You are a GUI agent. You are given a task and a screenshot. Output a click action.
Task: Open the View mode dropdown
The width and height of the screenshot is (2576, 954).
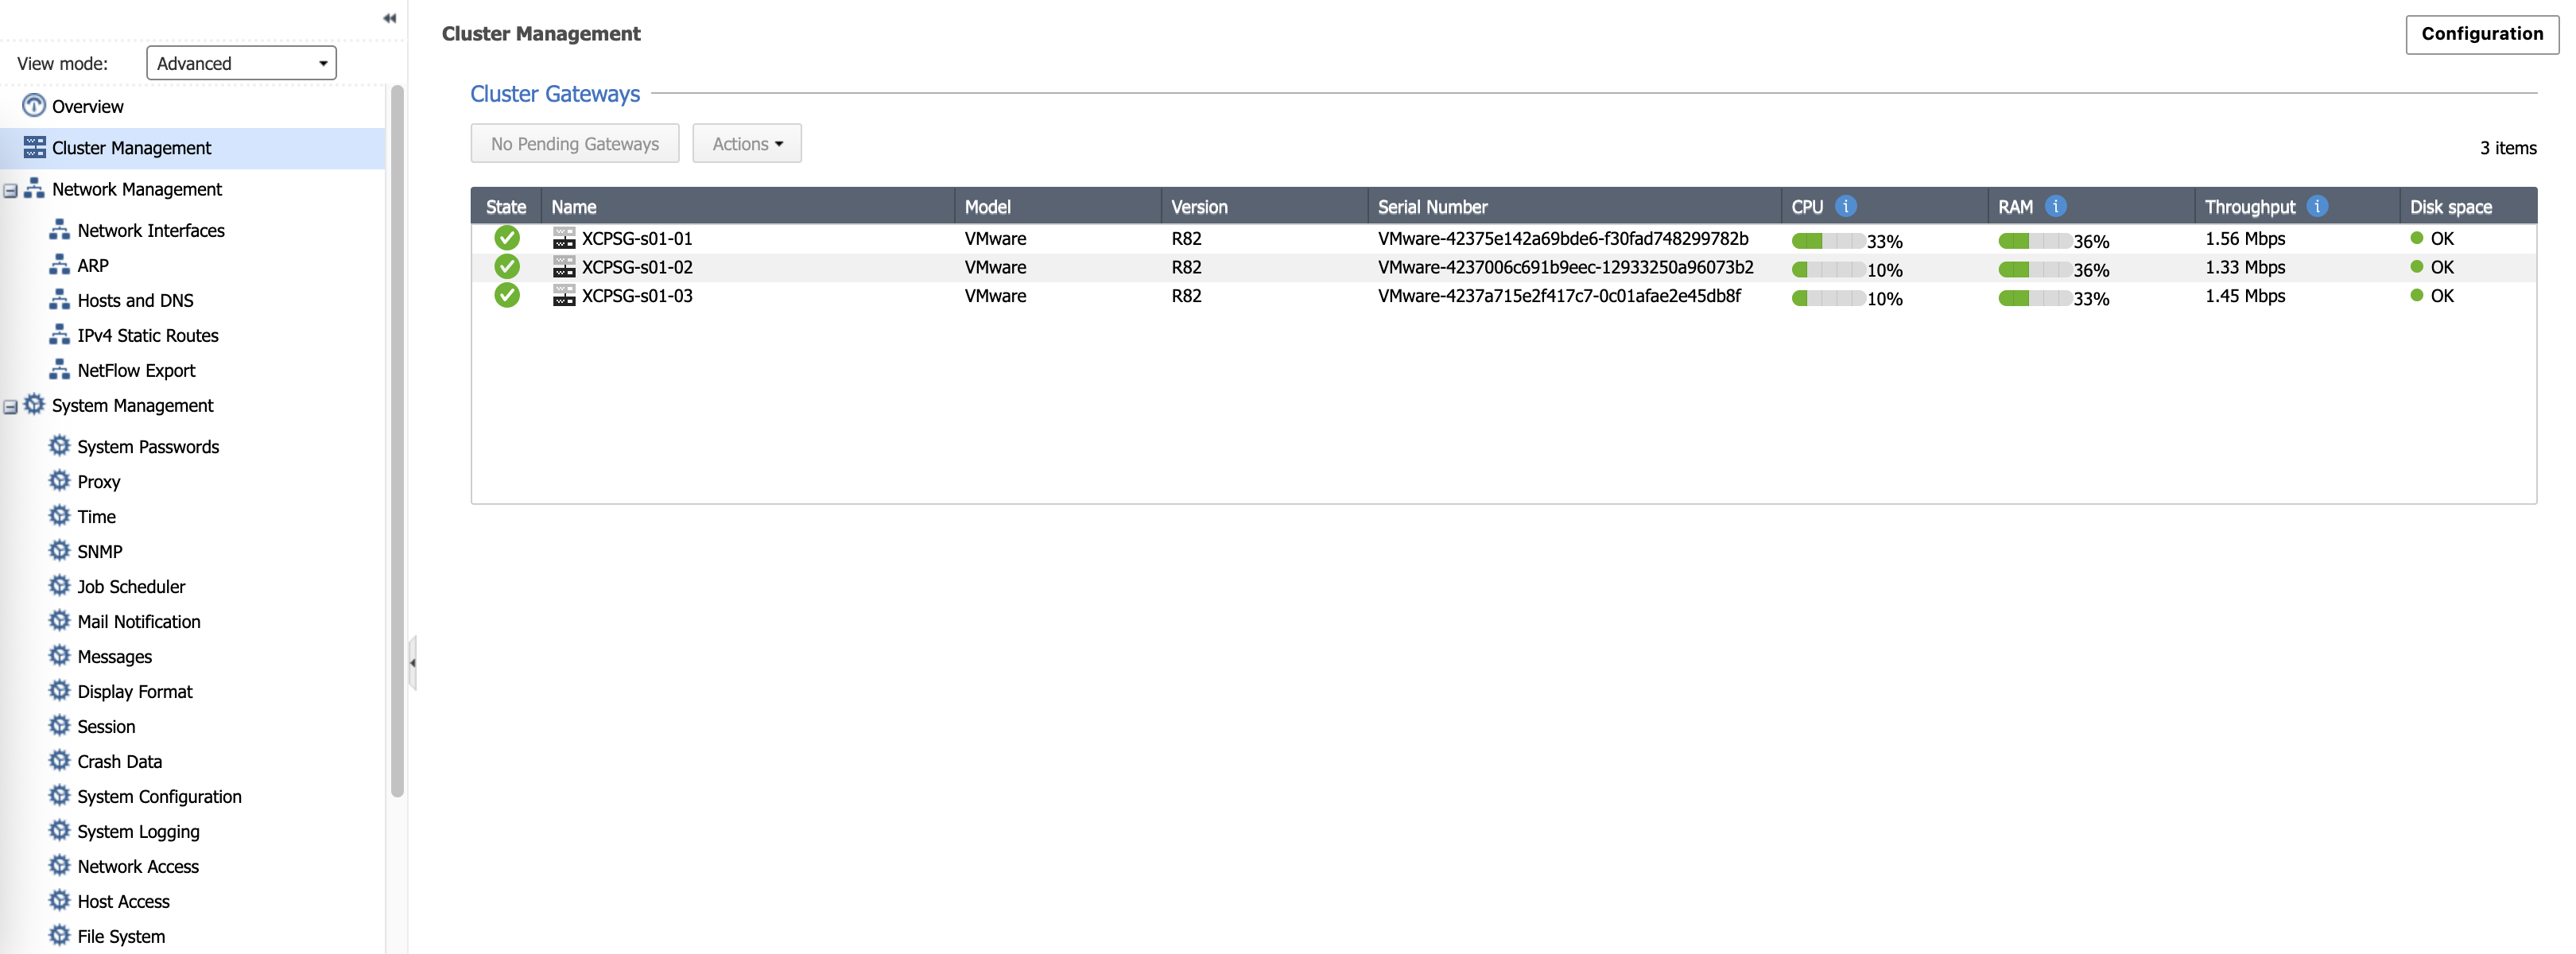click(x=241, y=63)
